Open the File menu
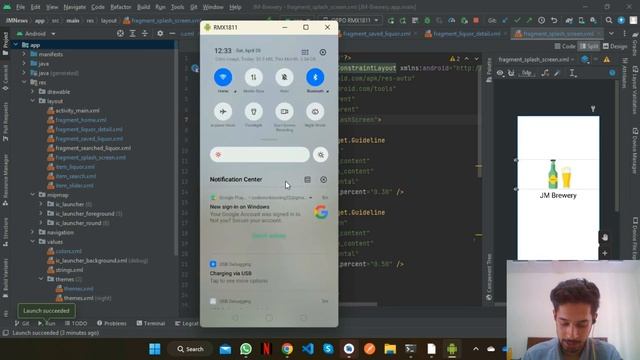 click(20, 7)
